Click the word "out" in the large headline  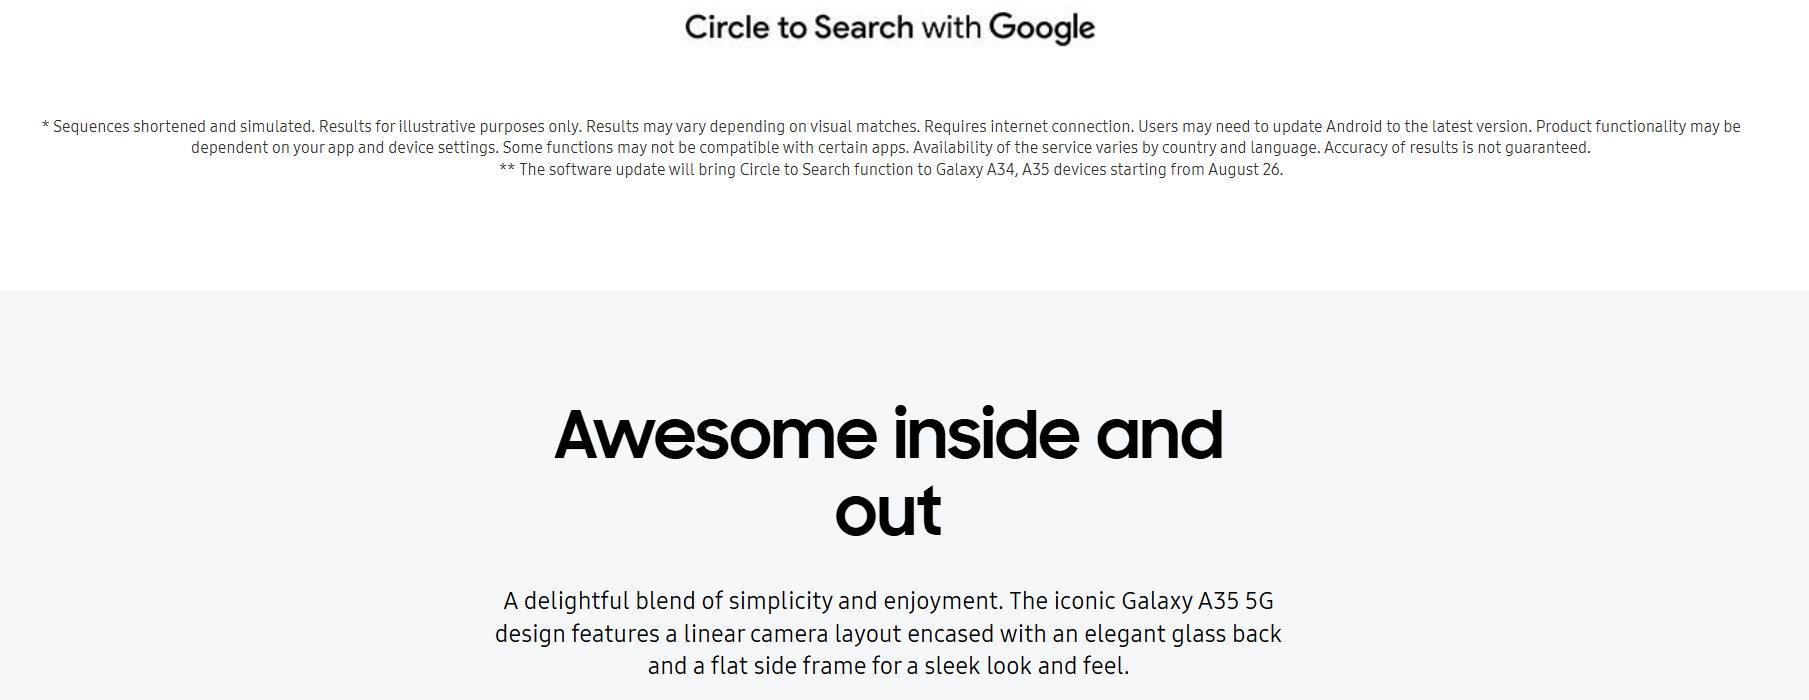888,512
